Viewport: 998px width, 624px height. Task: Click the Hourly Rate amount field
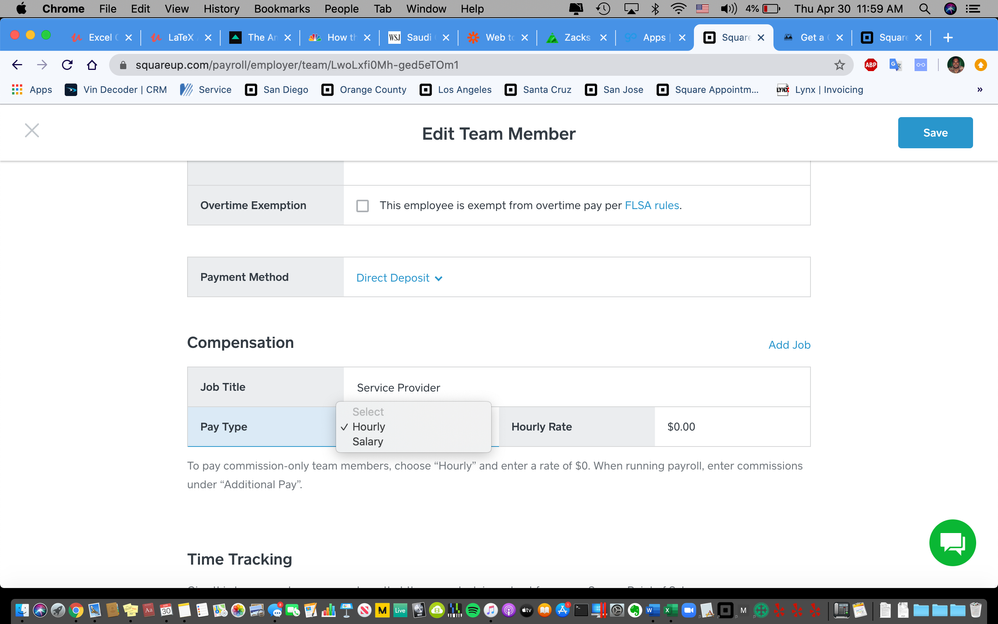(730, 427)
